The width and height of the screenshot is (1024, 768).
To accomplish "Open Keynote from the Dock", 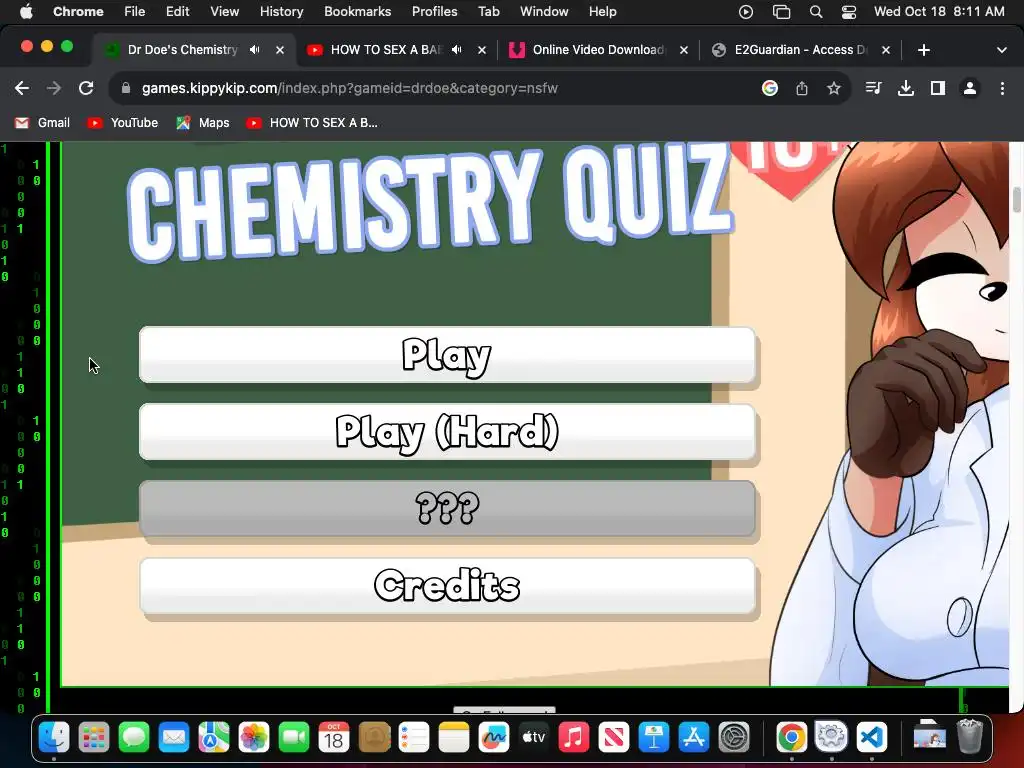I will click(654, 738).
